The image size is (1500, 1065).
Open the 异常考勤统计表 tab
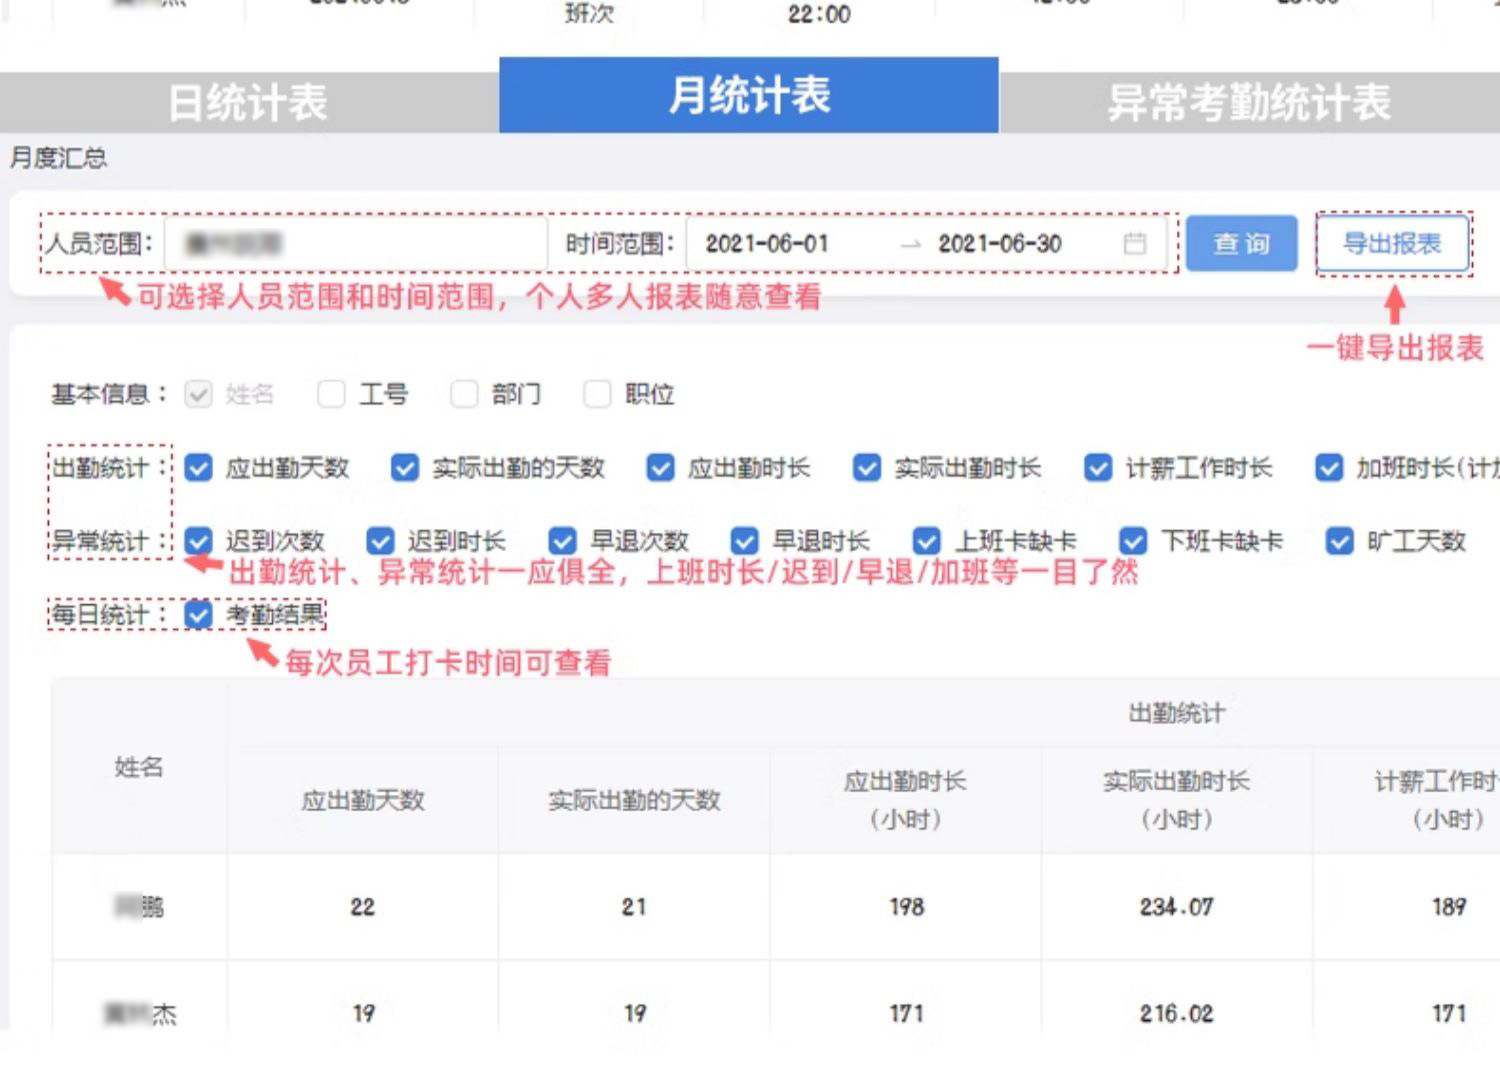pyautogui.click(x=1248, y=102)
